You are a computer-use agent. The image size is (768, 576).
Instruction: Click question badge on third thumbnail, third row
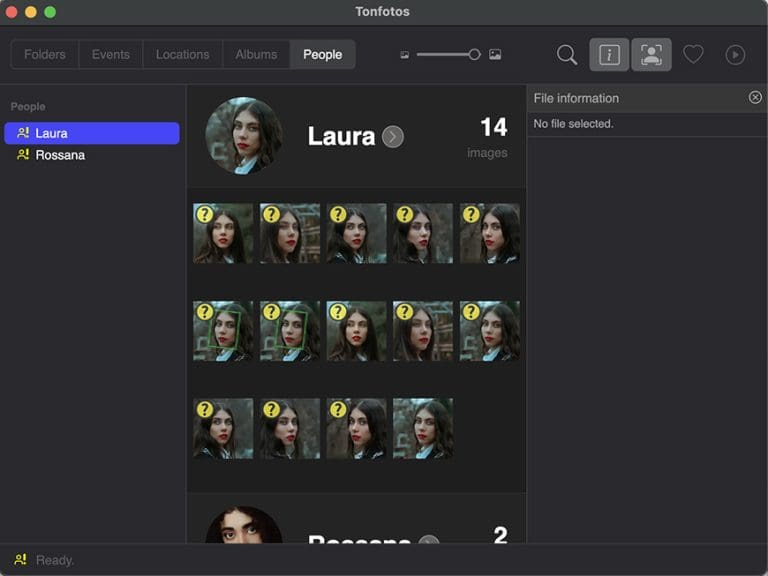click(x=338, y=409)
